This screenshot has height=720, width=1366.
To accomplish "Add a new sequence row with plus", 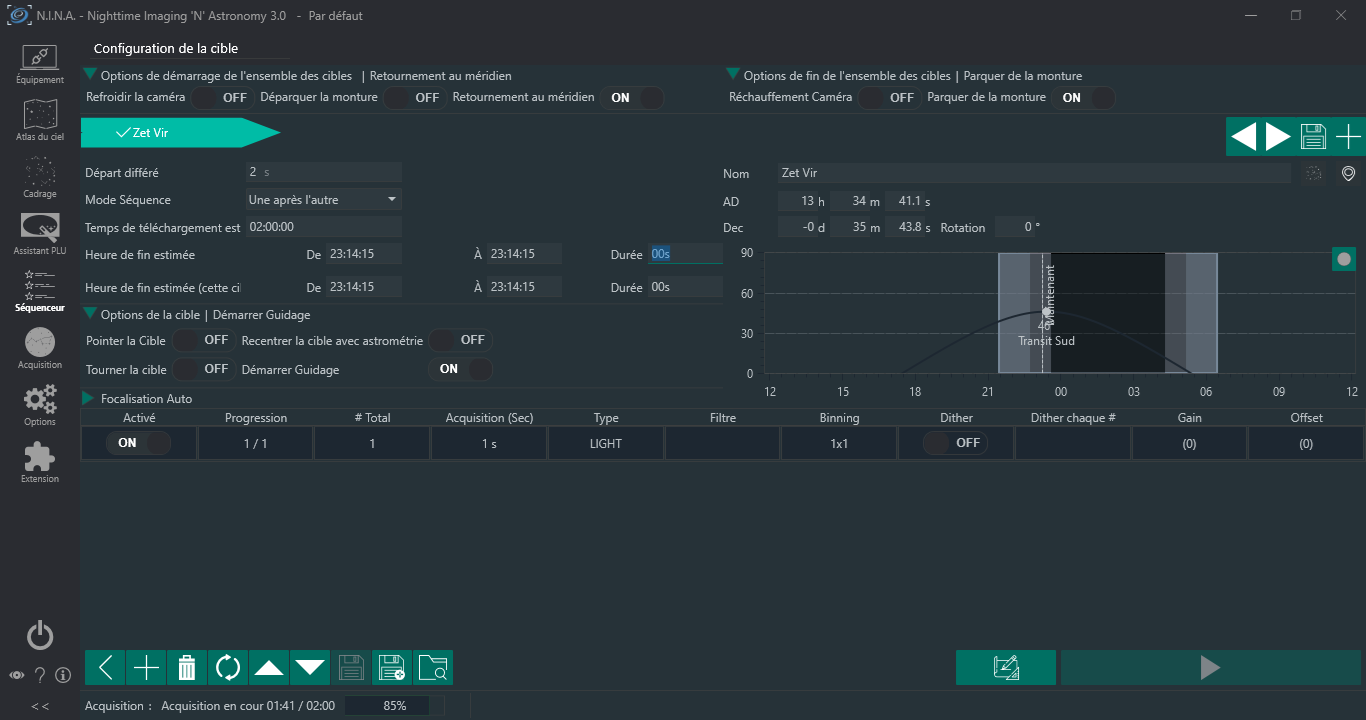I will (146, 667).
